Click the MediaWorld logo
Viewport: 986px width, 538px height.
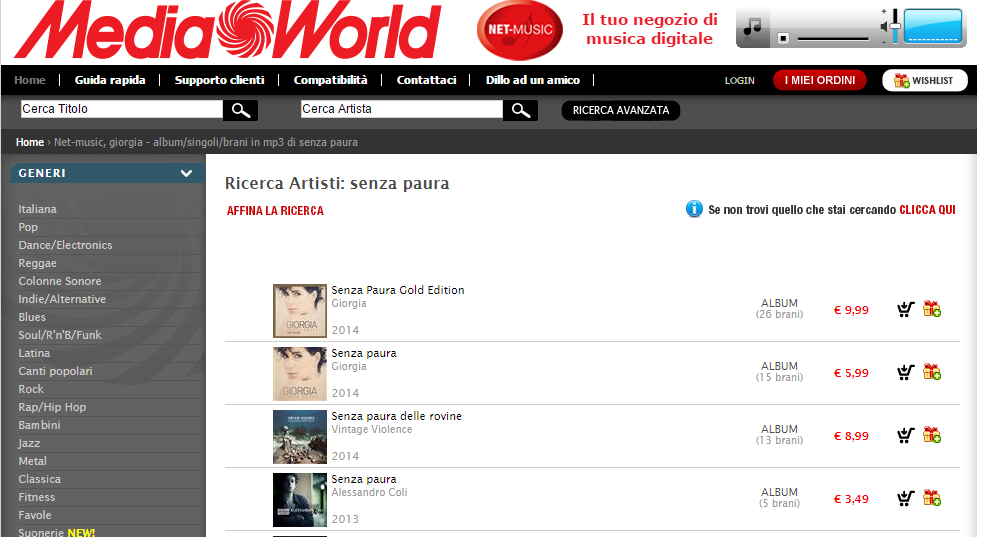(x=228, y=30)
